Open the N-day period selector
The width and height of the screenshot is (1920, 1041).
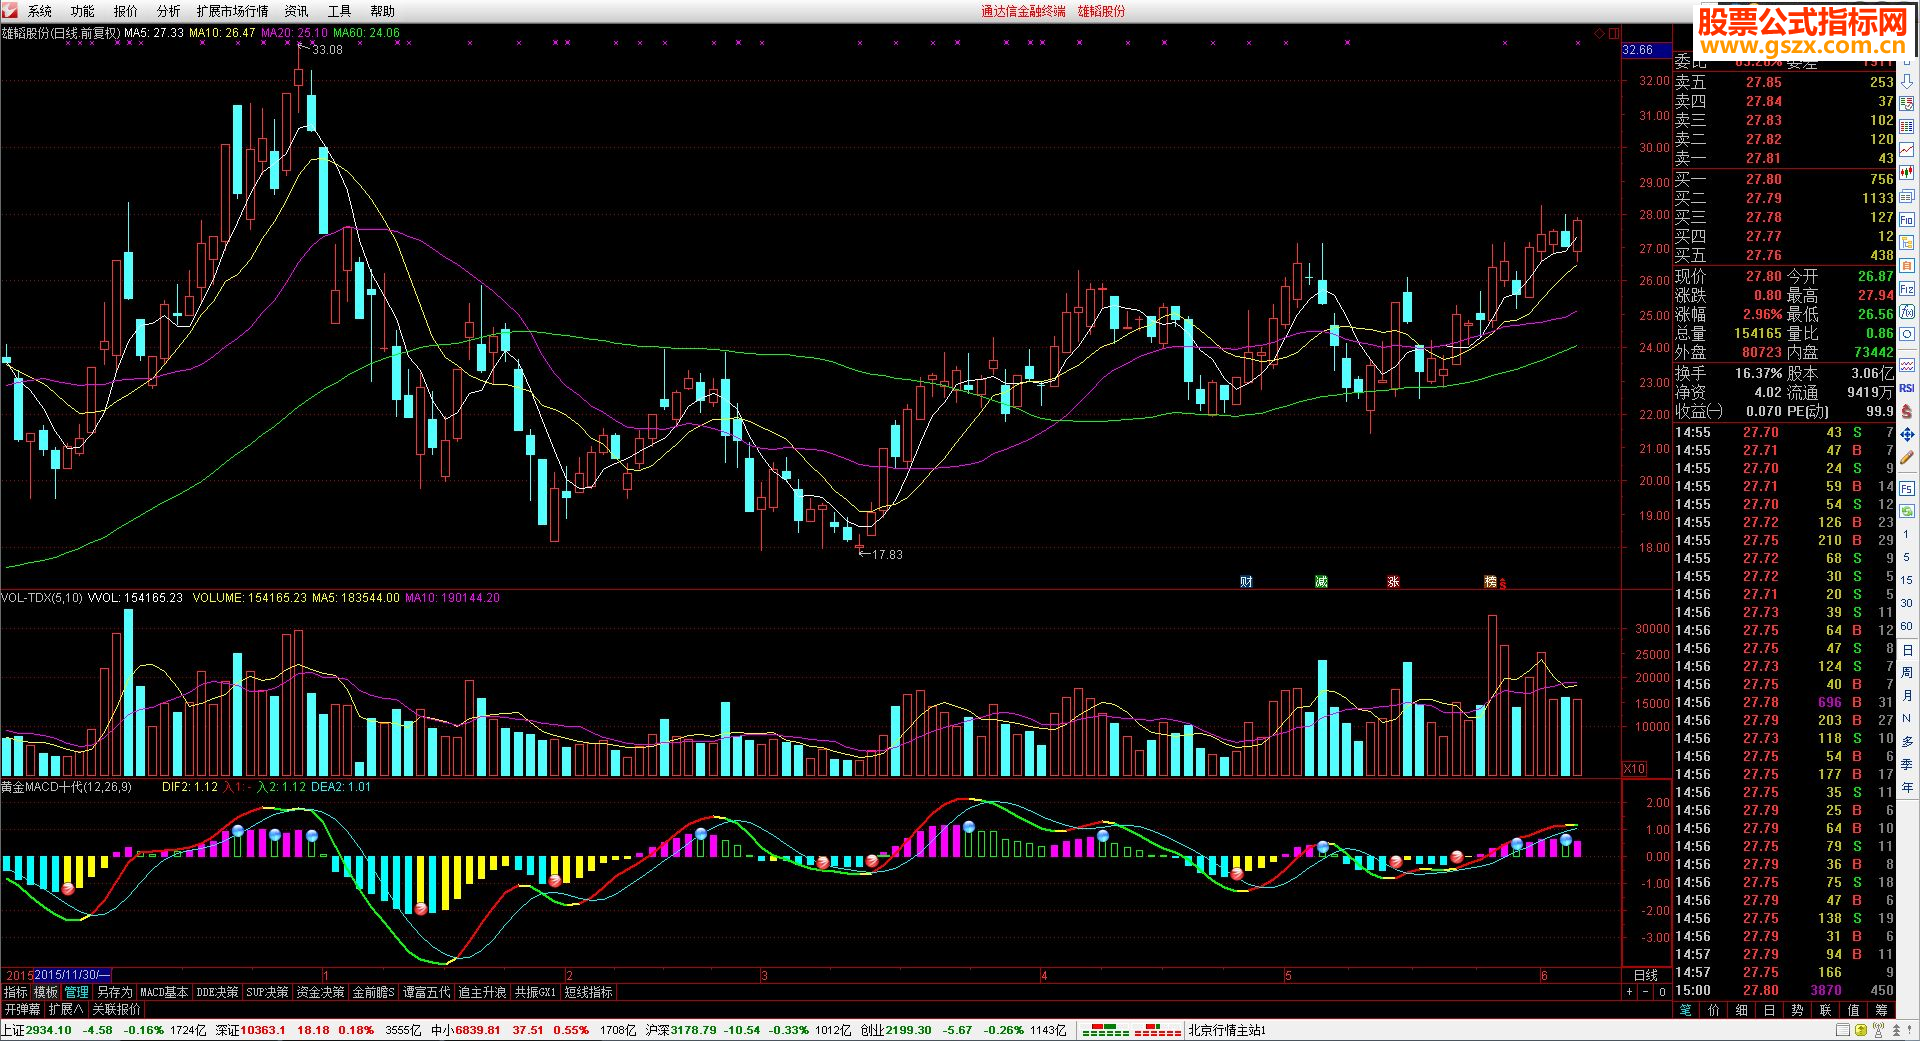point(1907,719)
